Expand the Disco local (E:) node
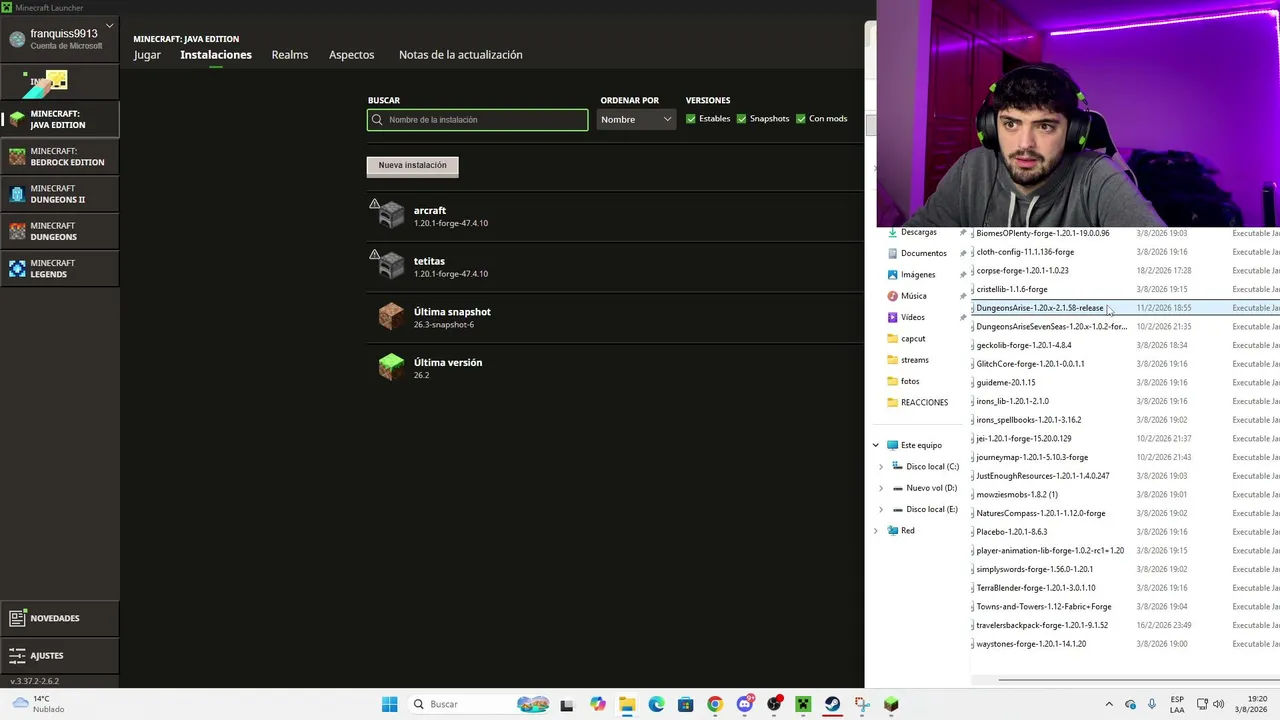Image resolution: width=1280 pixels, height=720 pixels. 881,509
